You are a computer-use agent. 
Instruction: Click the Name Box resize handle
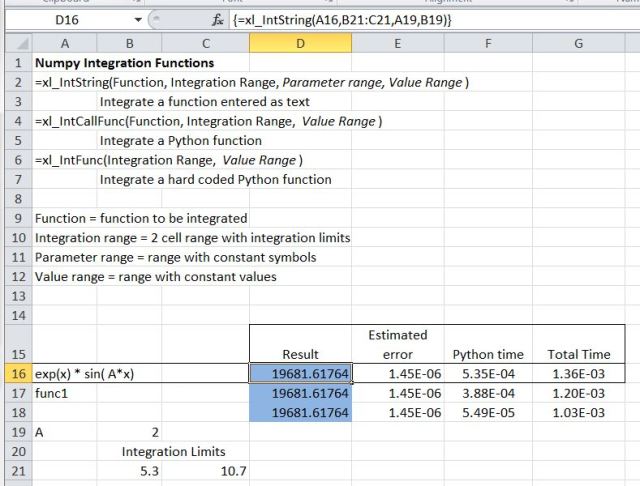coord(157,20)
